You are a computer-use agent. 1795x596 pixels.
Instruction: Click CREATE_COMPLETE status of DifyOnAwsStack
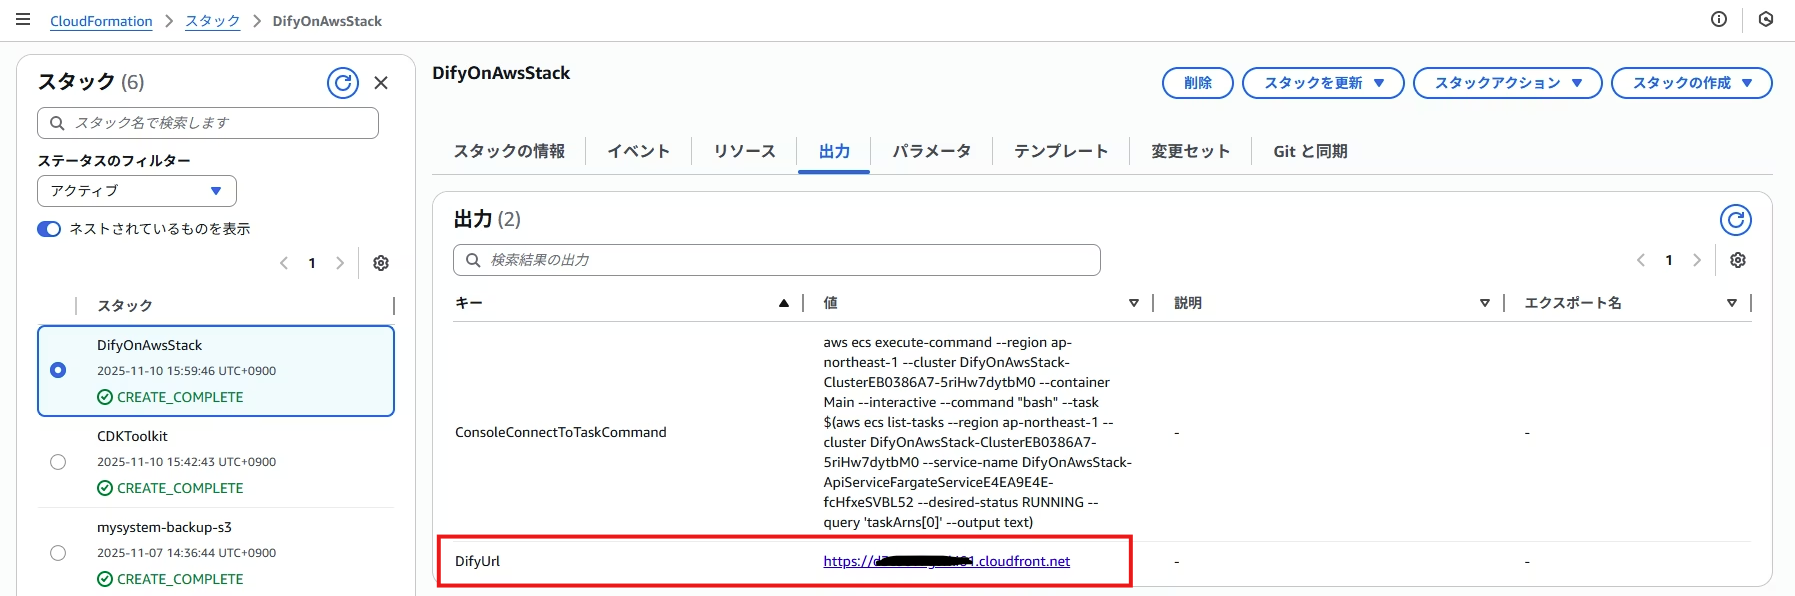click(170, 397)
